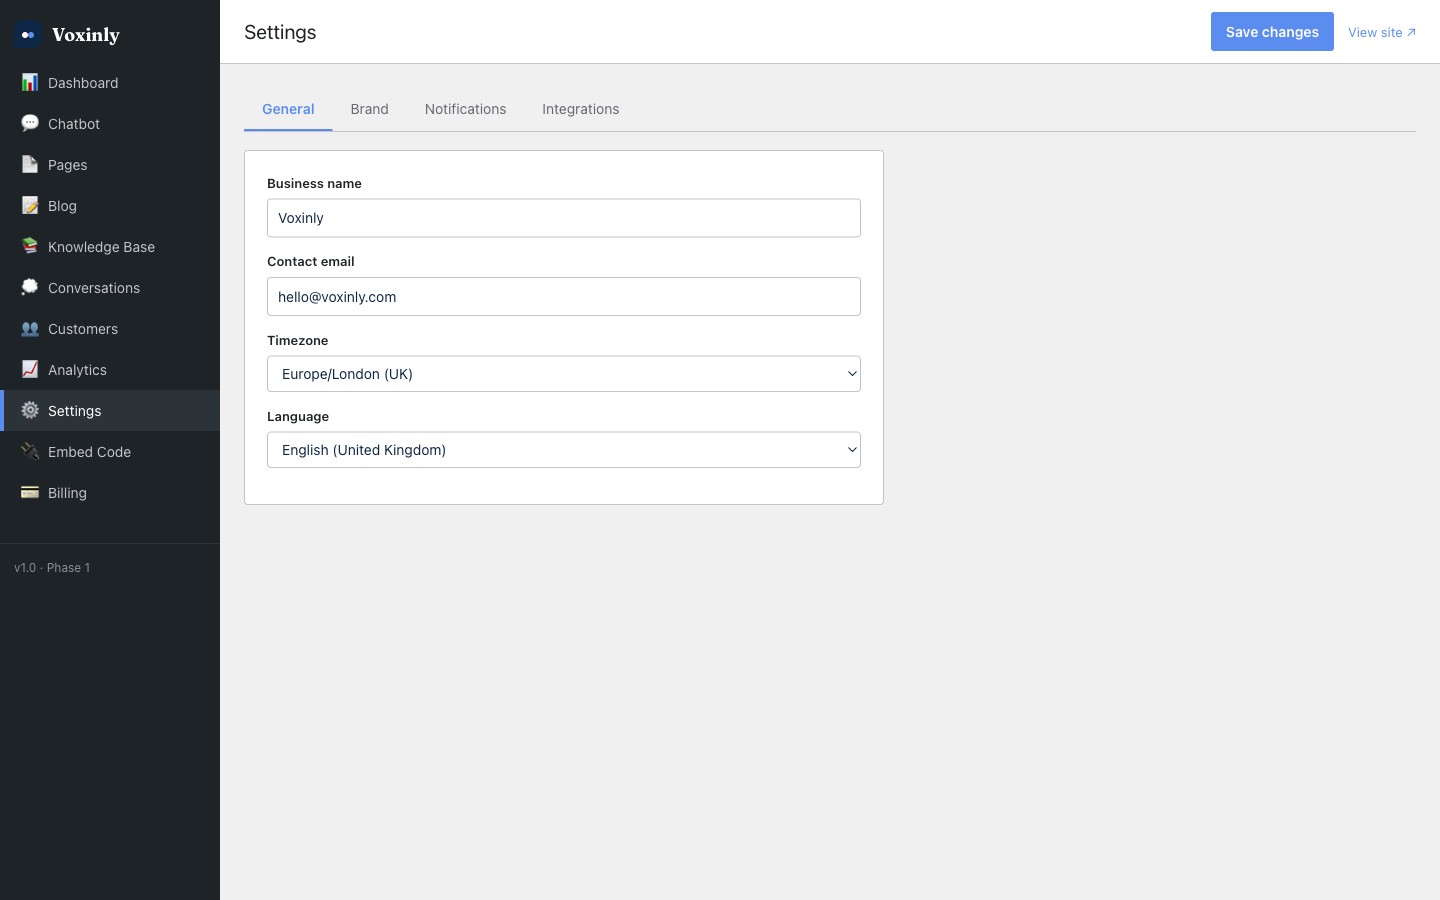Open Embed Code page

110,452
